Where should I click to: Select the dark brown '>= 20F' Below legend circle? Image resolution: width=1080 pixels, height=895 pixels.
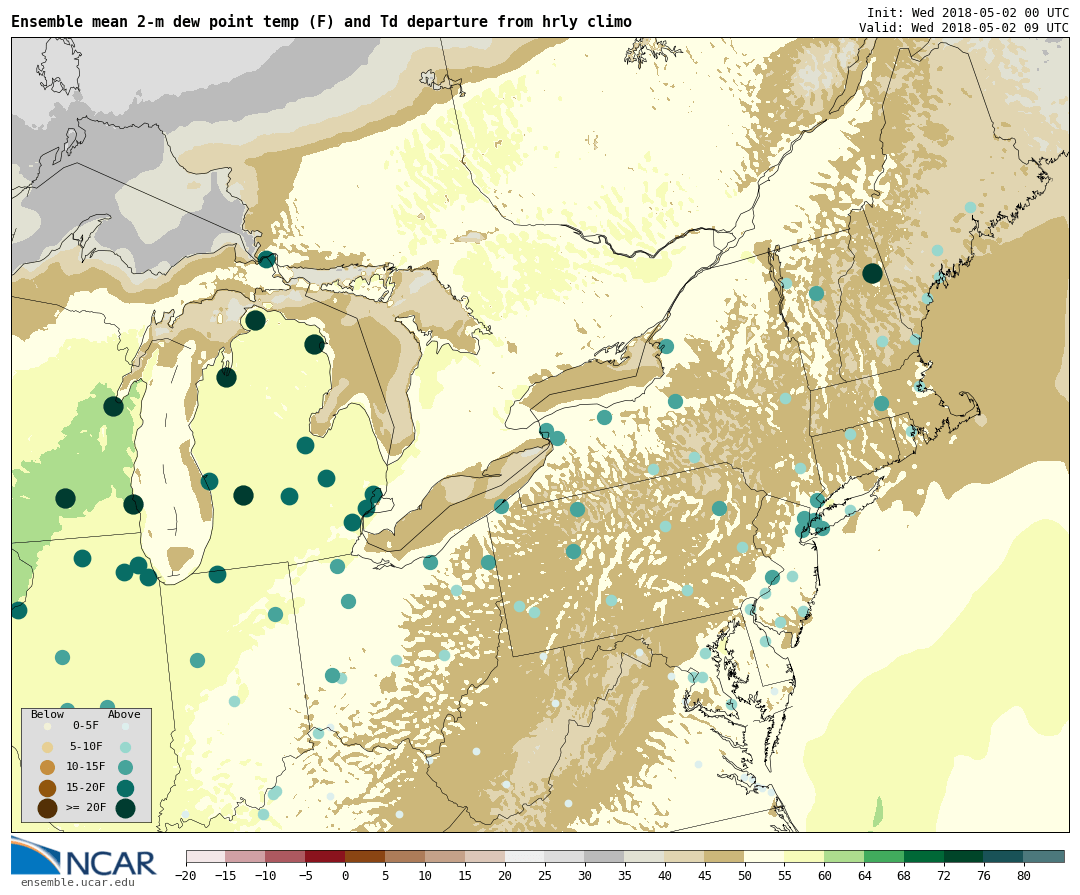pos(47,808)
